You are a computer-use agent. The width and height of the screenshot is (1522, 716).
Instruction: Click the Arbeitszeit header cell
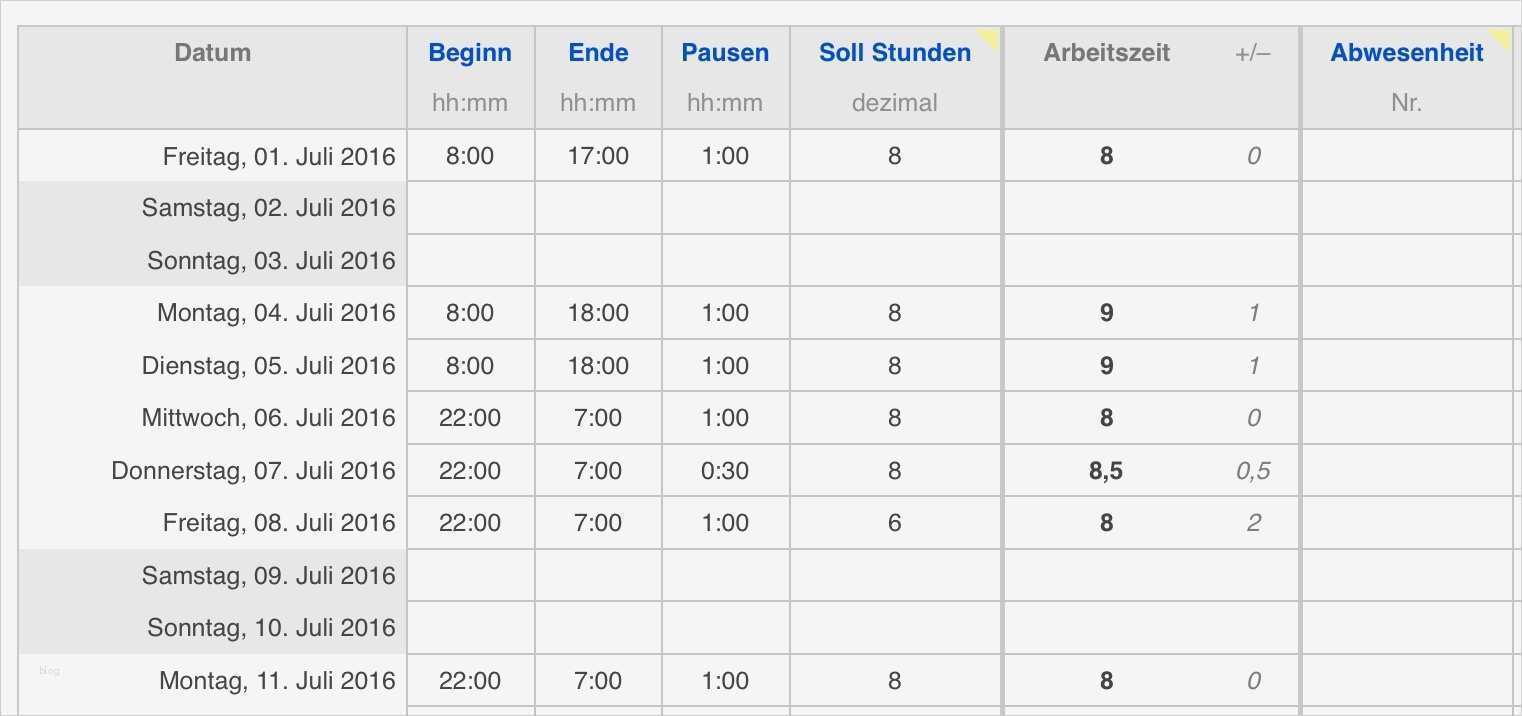(x=1106, y=53)
